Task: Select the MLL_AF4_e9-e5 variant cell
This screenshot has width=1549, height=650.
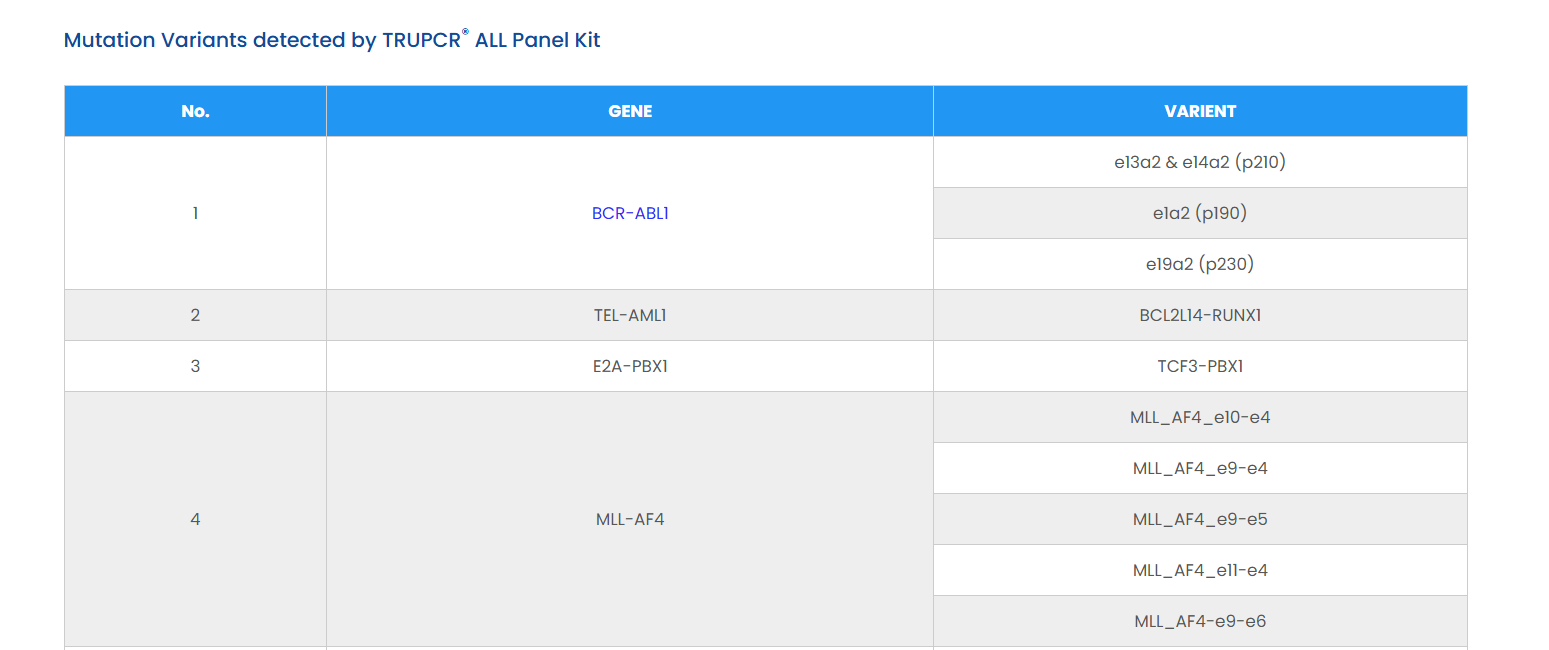Action: pyautogui.click(x=1200, y=519)
